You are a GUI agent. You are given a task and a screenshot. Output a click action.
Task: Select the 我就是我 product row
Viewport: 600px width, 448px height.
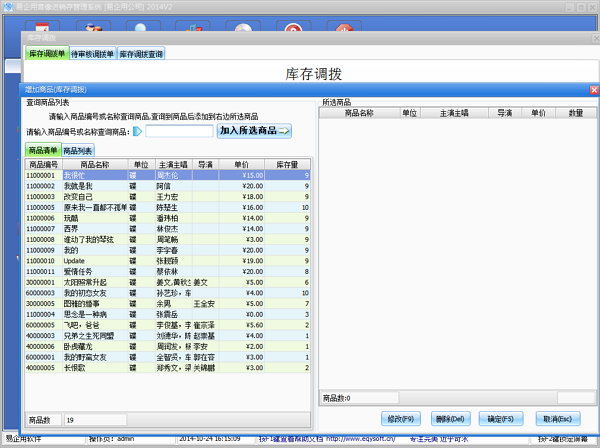(168, 186)
